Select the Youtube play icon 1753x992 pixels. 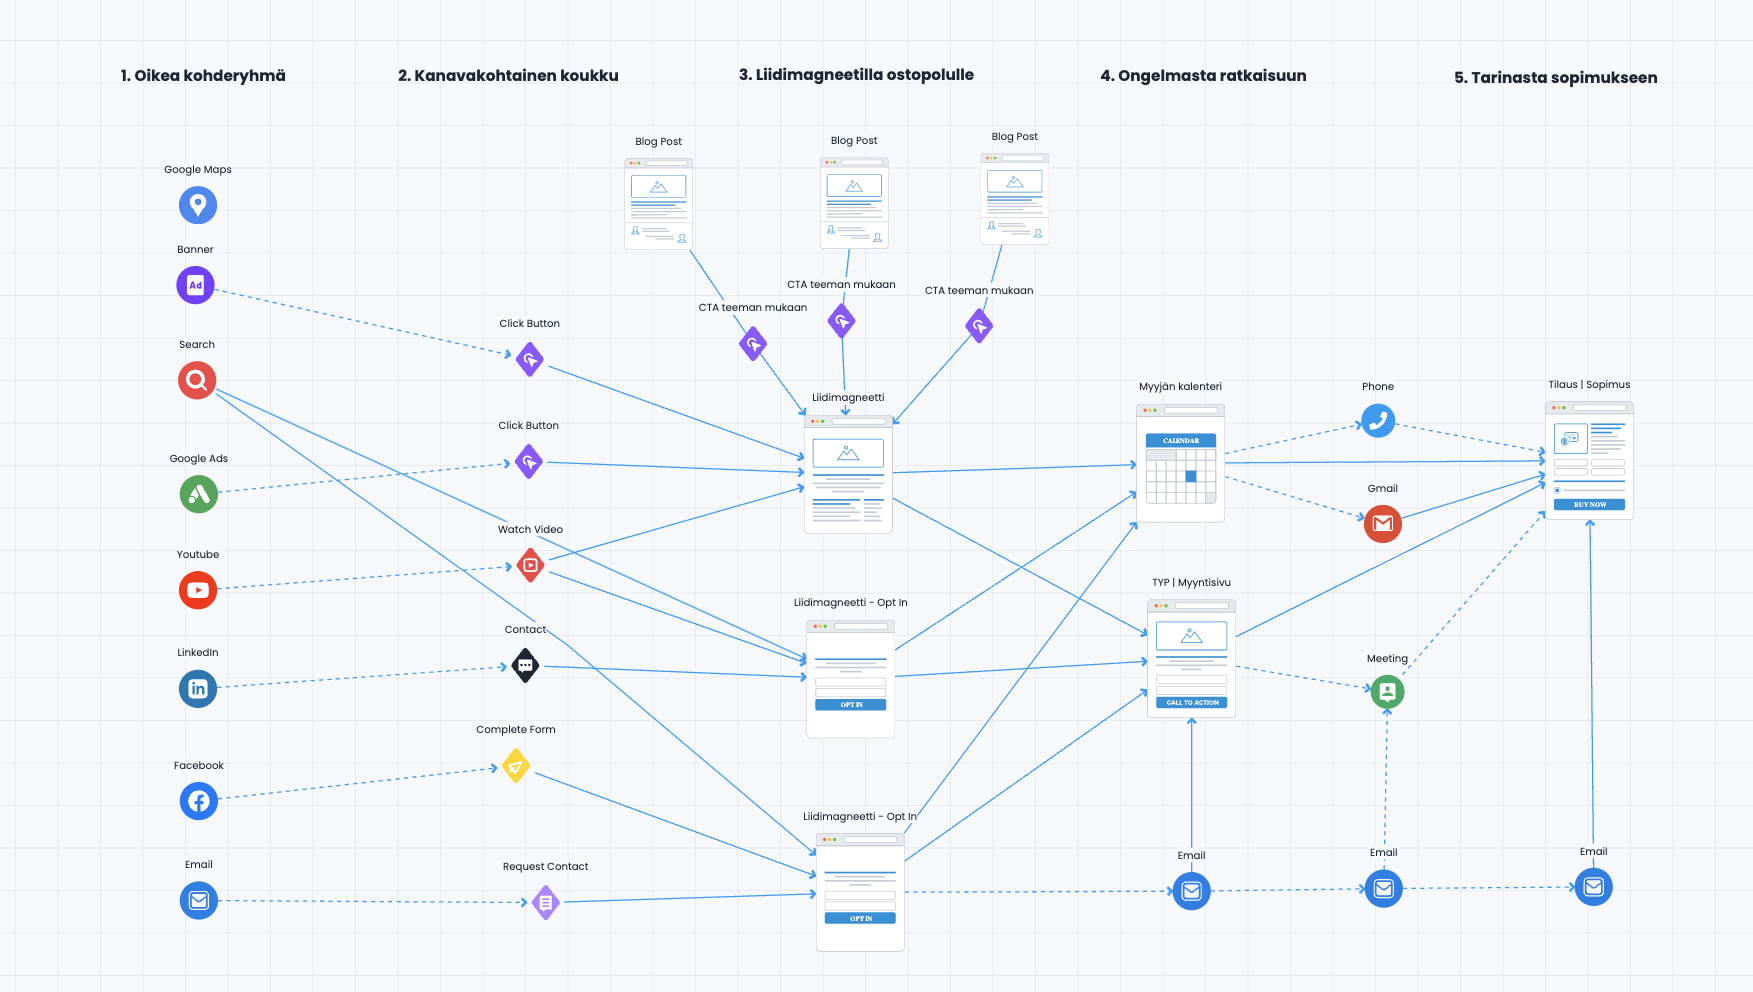[198, 590]
